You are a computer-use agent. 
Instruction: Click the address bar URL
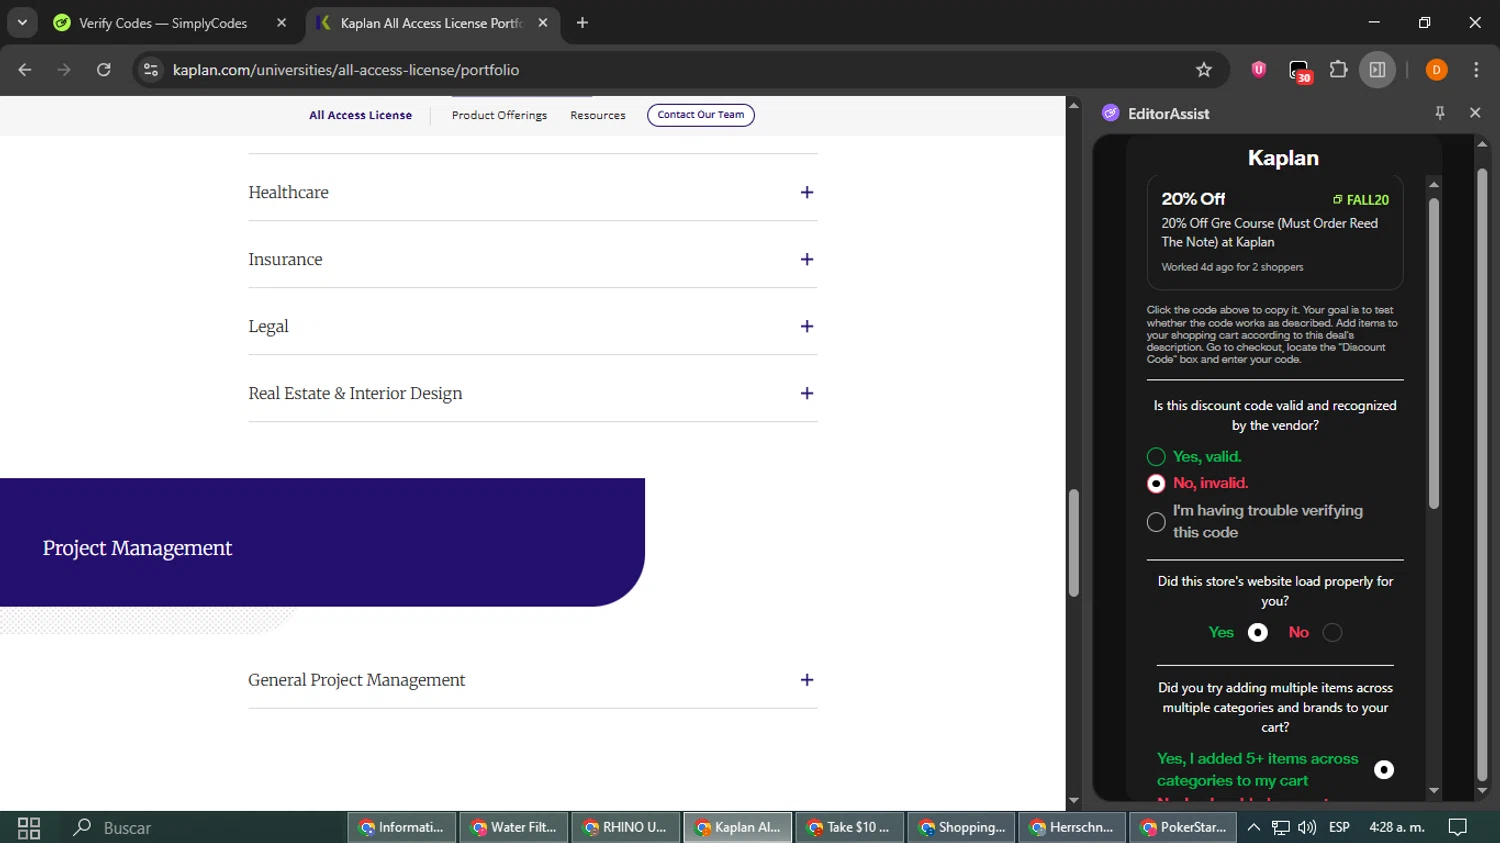(346, 70)
